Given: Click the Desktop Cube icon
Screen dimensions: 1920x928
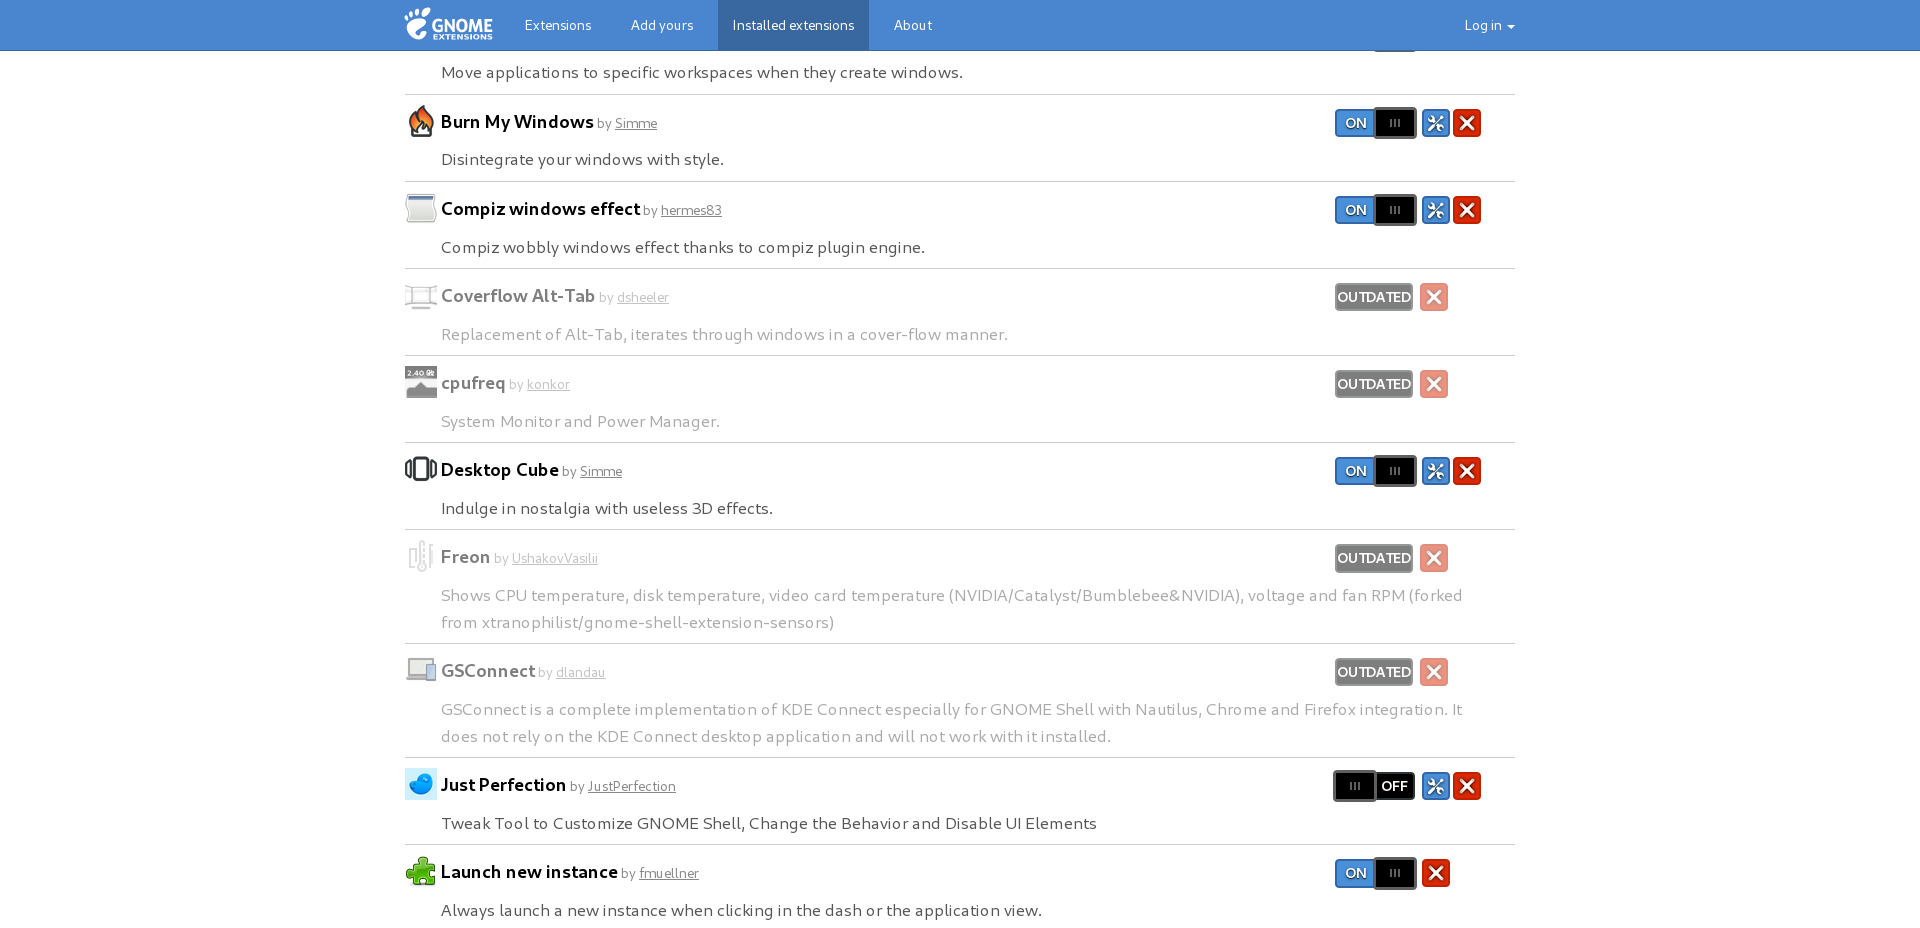Looking at the screenshot, I should pos(420,469).
